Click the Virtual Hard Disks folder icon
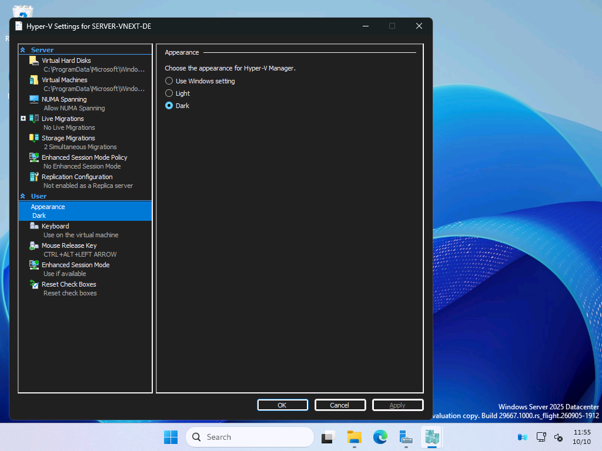Screen dimensions: 602x451 coord(34,61)
